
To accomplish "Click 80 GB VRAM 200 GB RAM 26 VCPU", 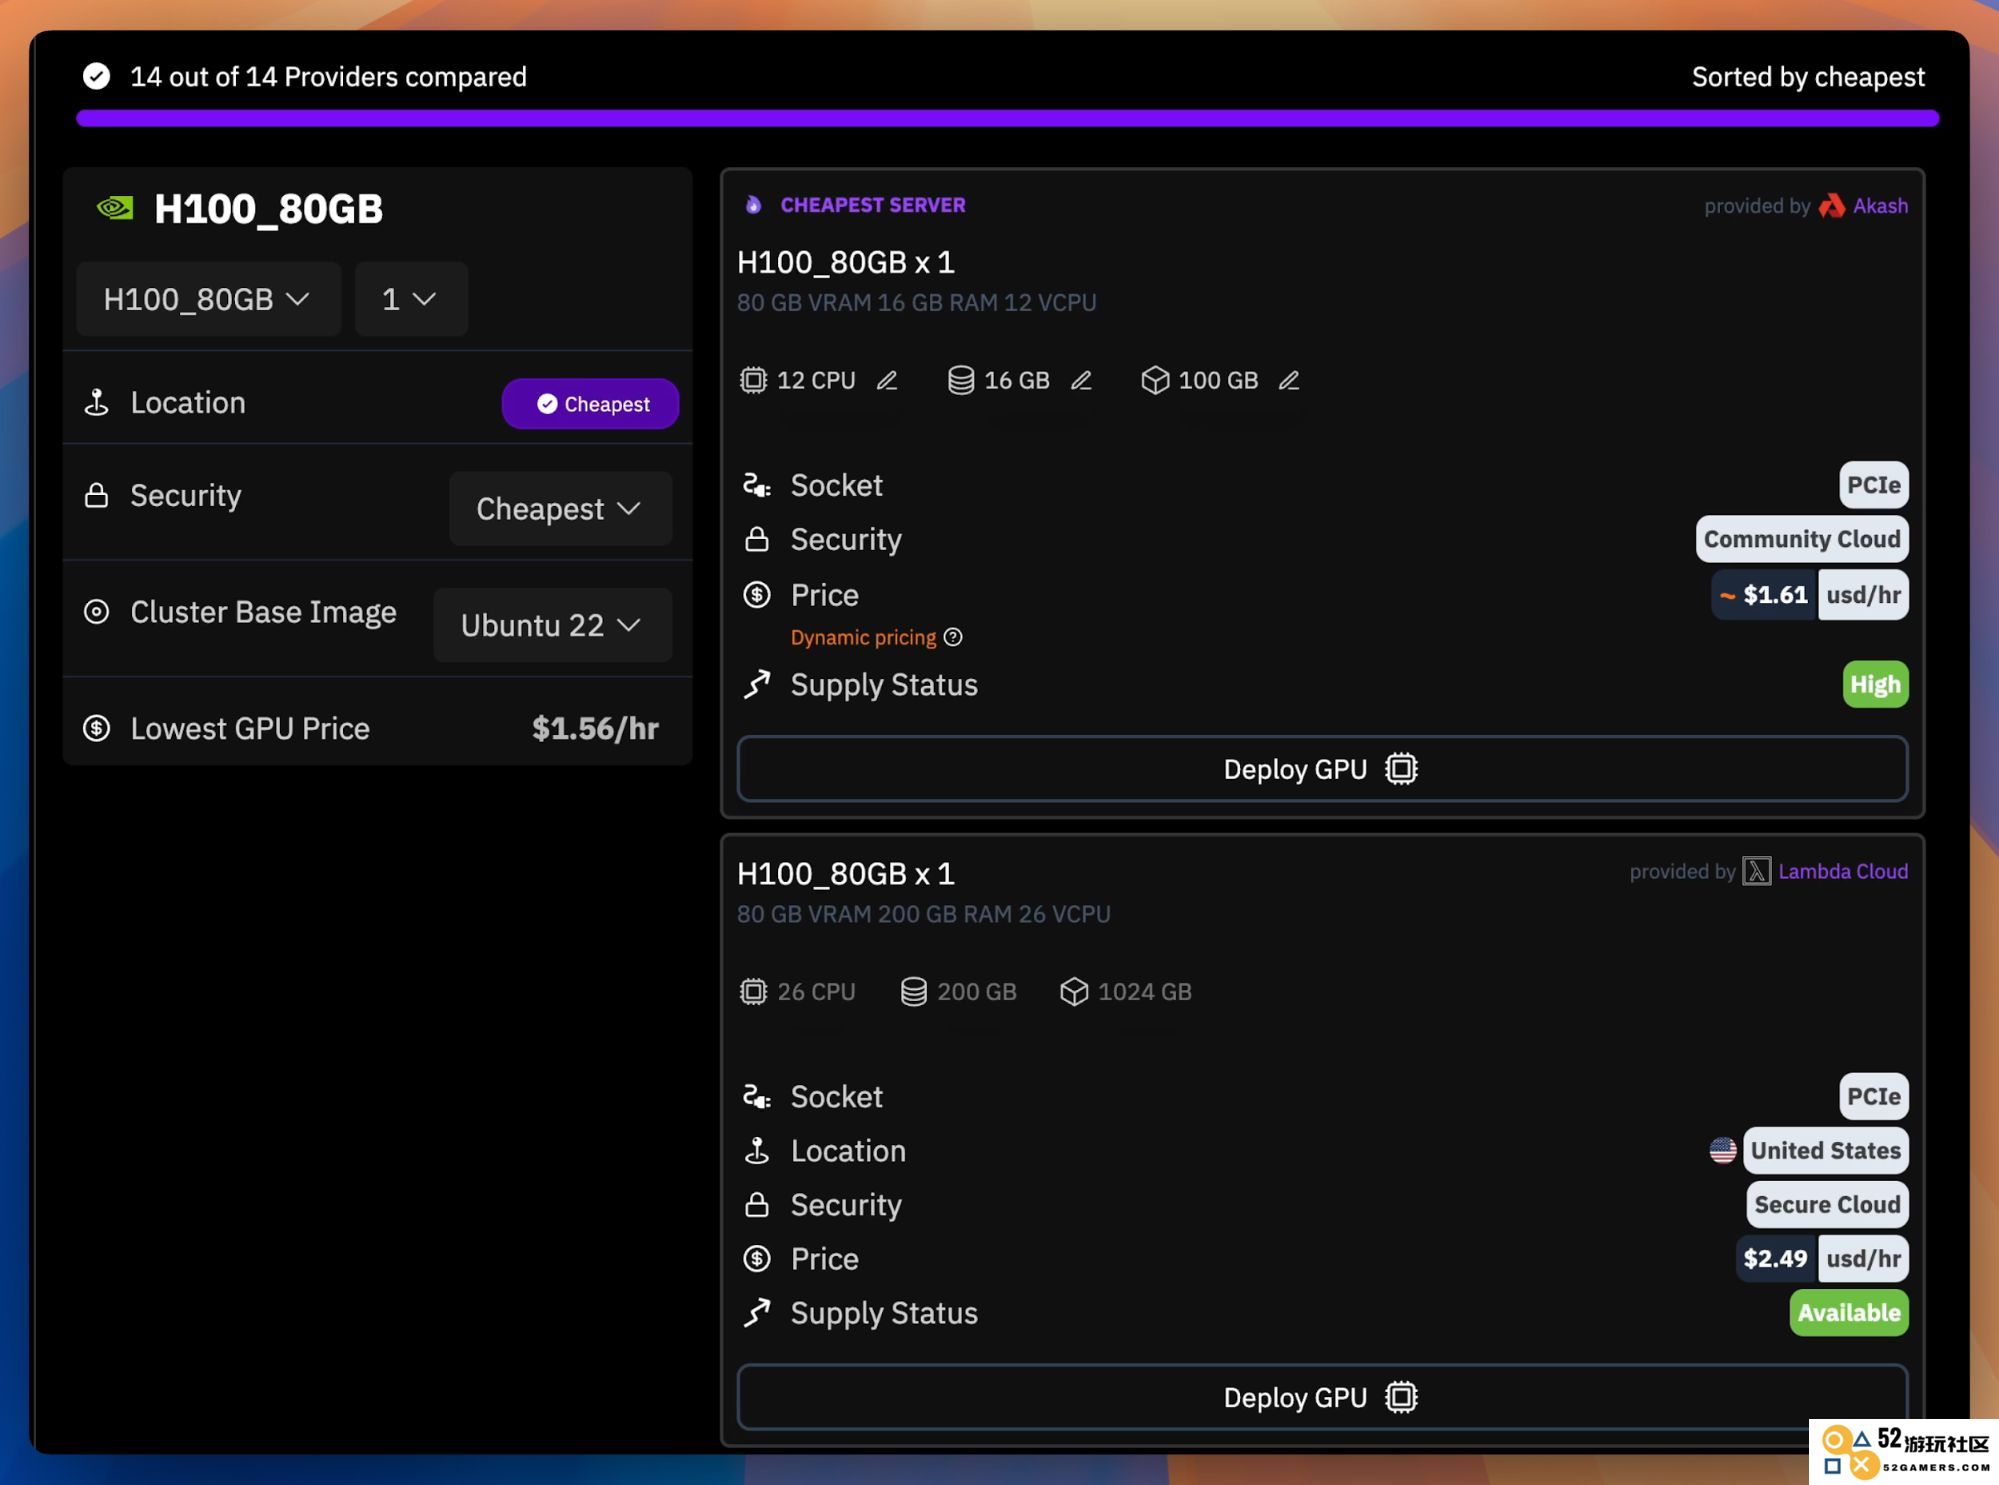I will tap(924, 914).
